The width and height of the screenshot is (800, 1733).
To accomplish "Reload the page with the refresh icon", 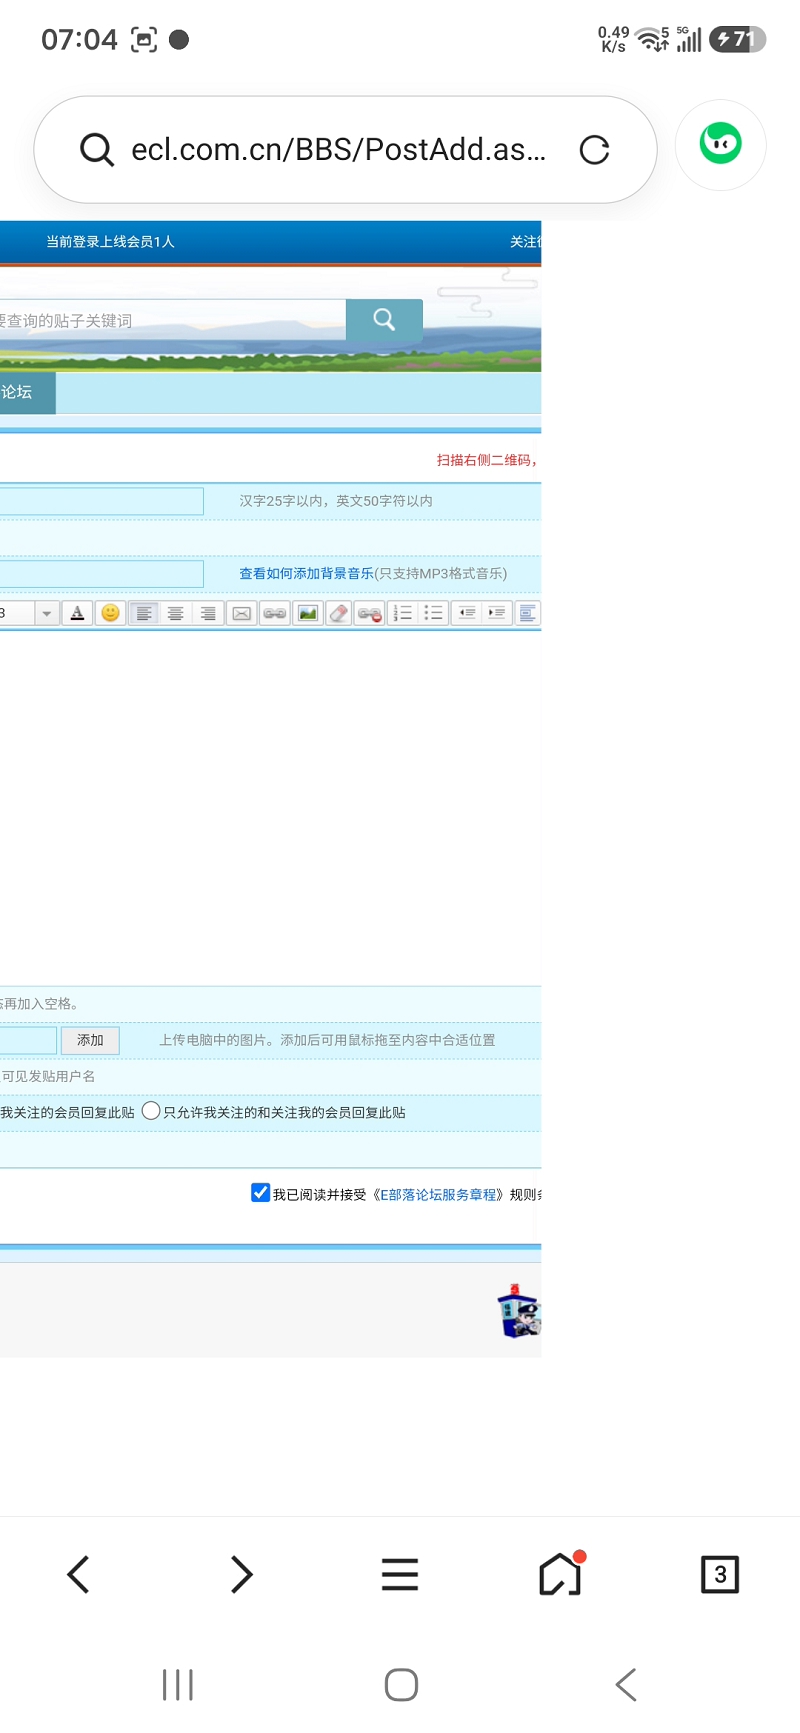I will click(595, 150).
